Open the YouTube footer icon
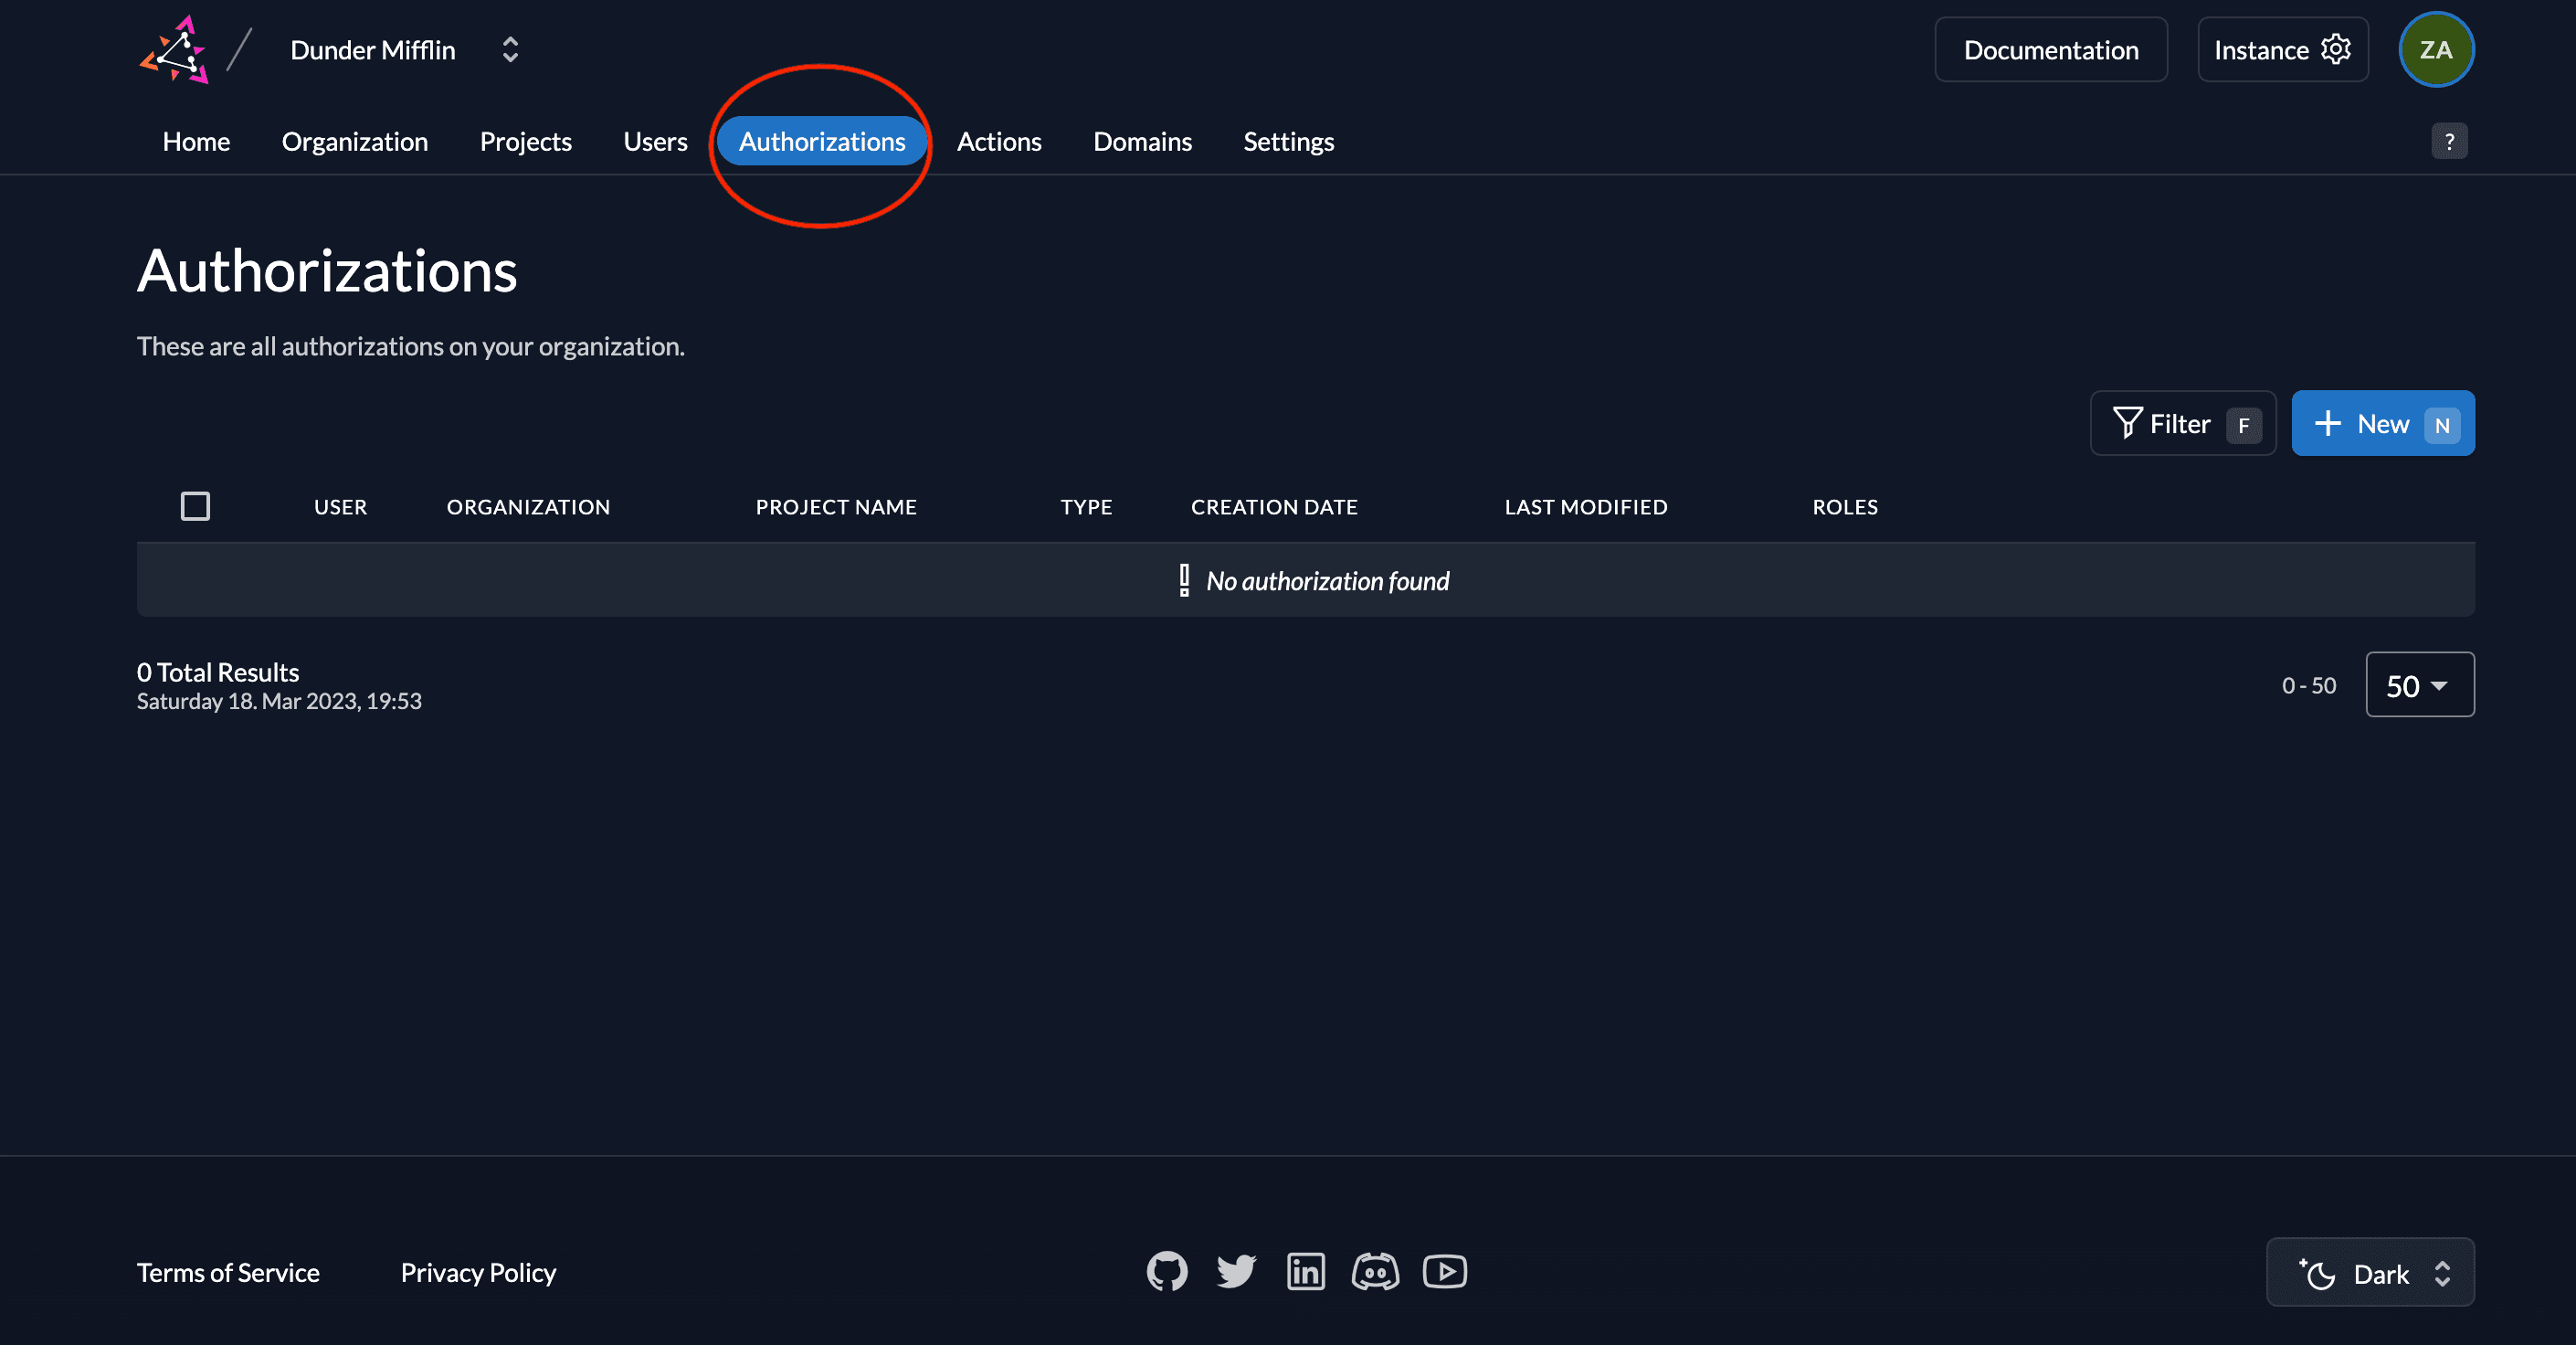2576x1345 pixels. coord(1444,1271)
